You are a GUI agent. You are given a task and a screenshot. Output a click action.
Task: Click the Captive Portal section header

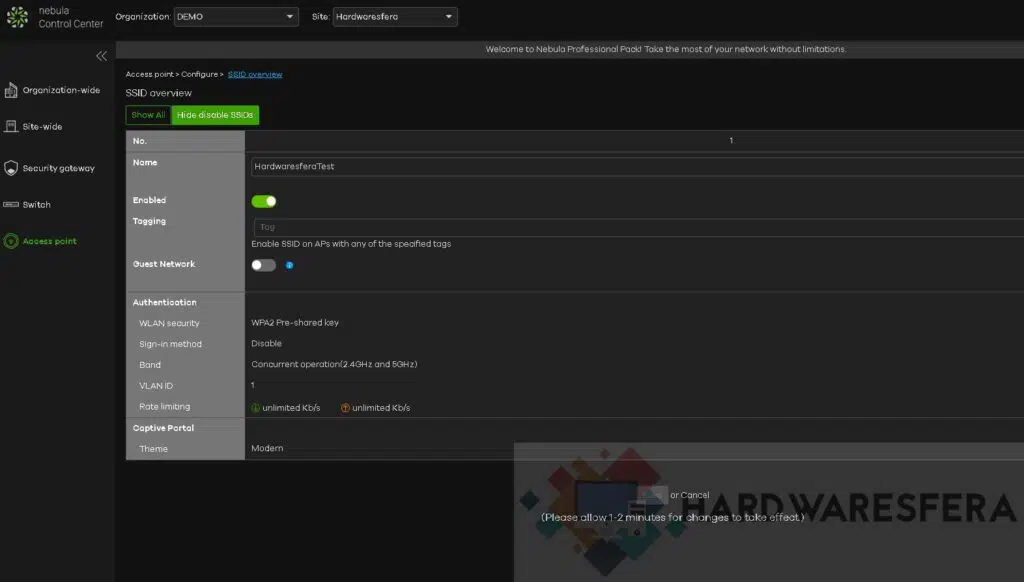pyautogui.click(x=163, y=428)
